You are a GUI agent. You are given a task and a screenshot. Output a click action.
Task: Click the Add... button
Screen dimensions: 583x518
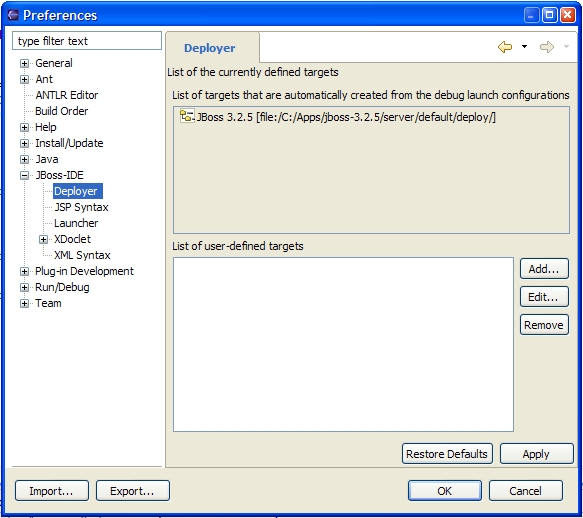(544, 269)
